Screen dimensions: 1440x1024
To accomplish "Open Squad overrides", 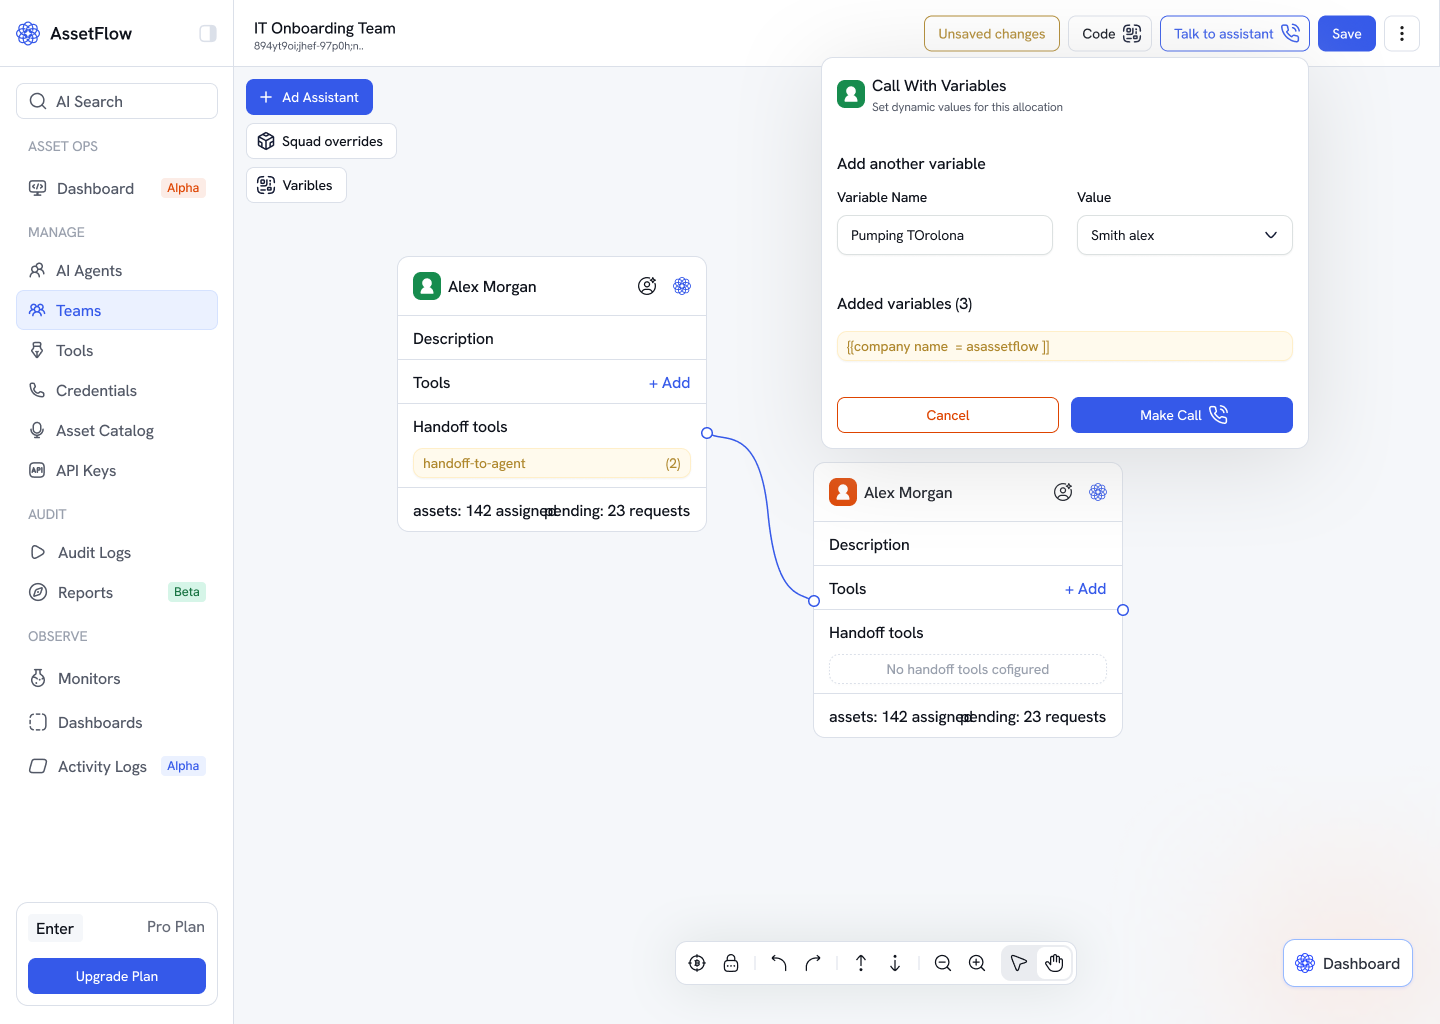I will (321, 141).
